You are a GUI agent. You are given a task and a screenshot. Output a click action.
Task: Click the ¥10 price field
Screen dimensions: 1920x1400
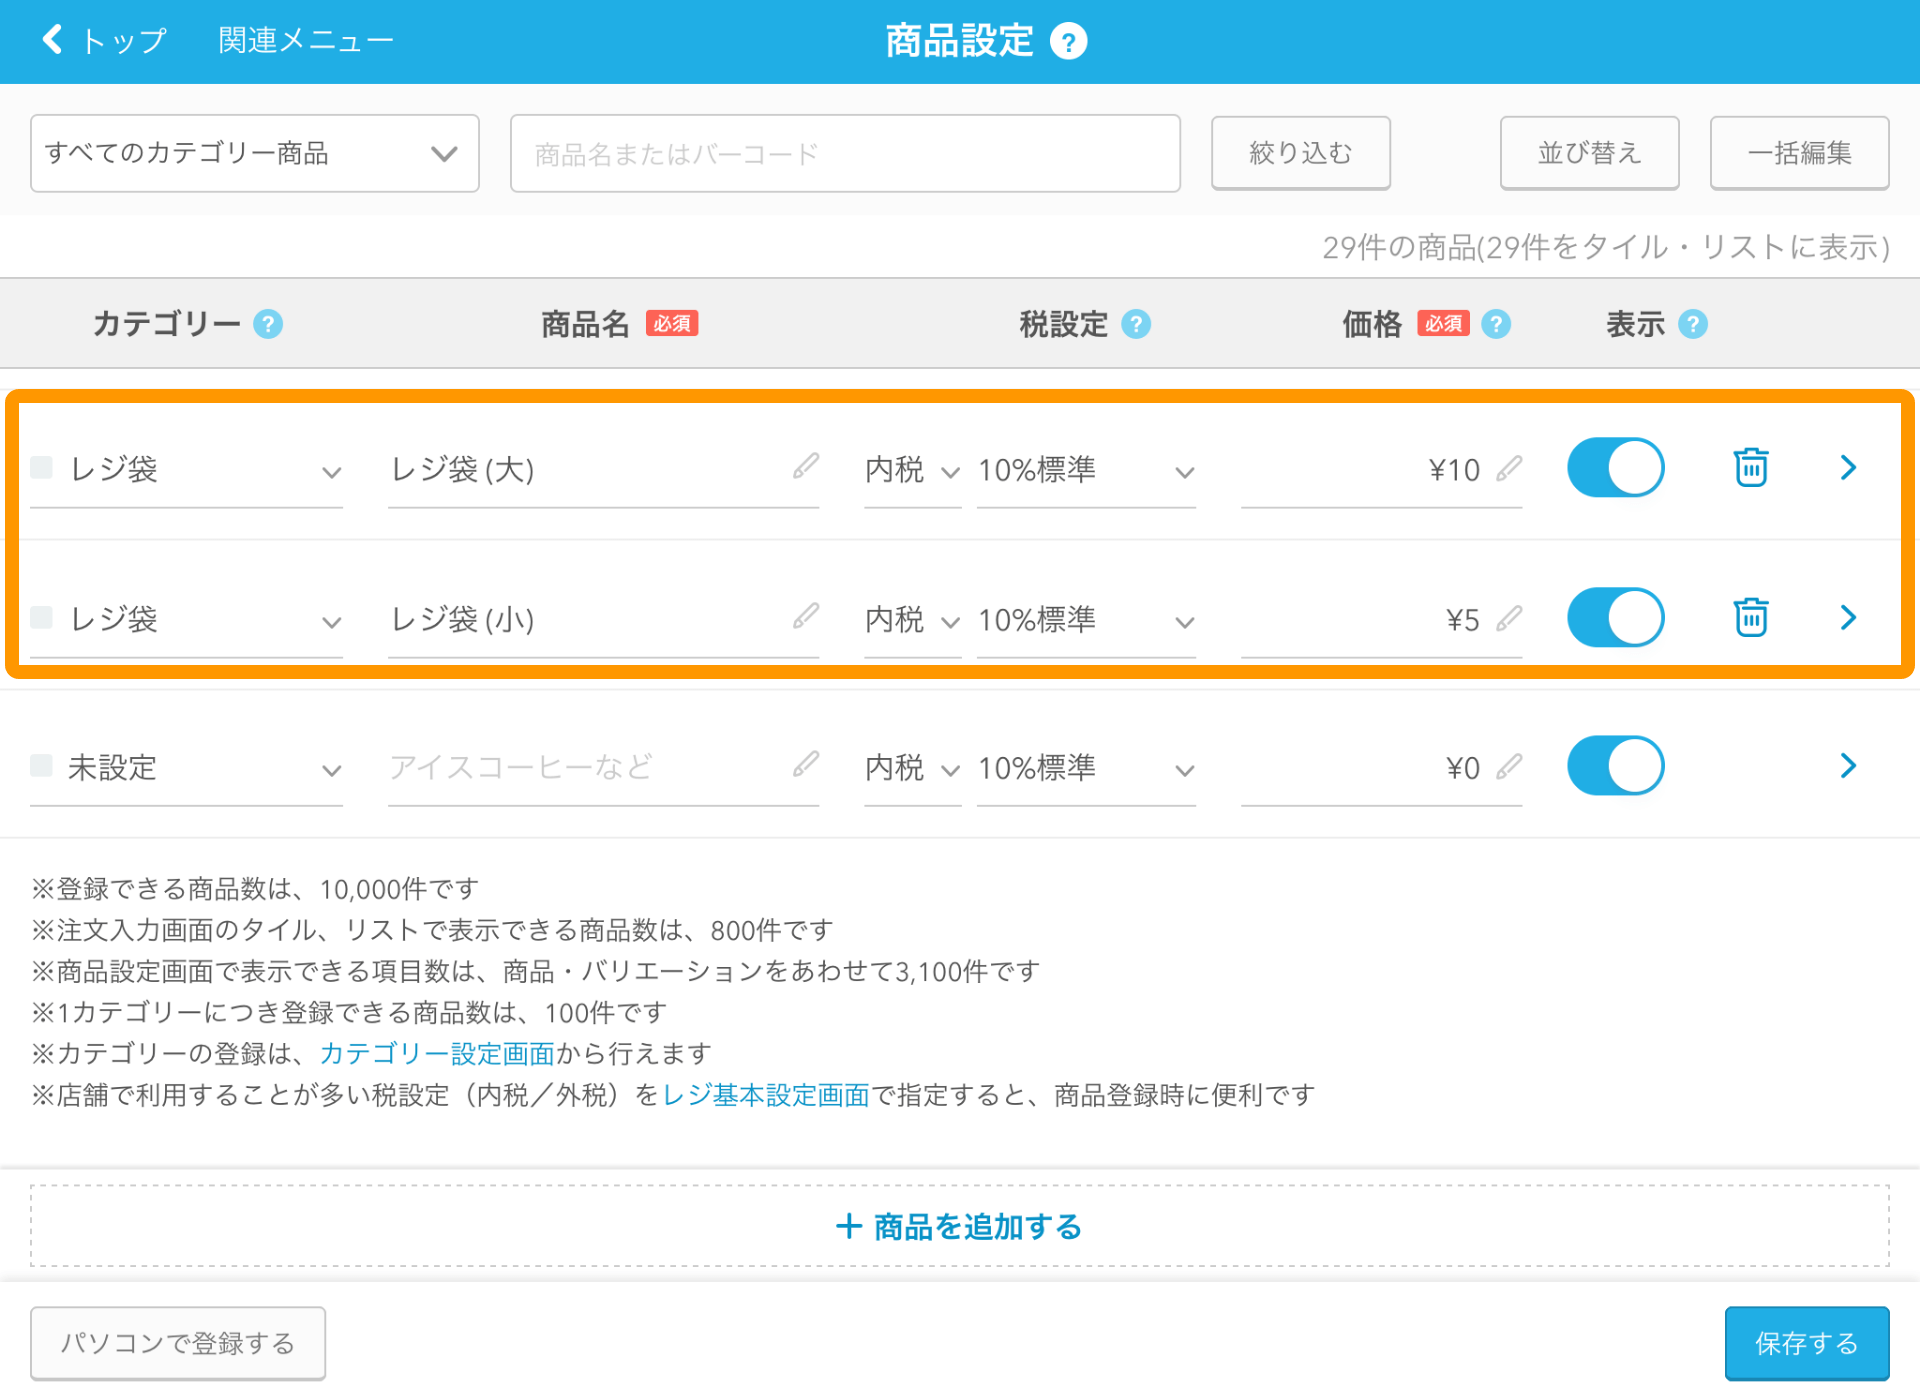tap(1382, 470)
